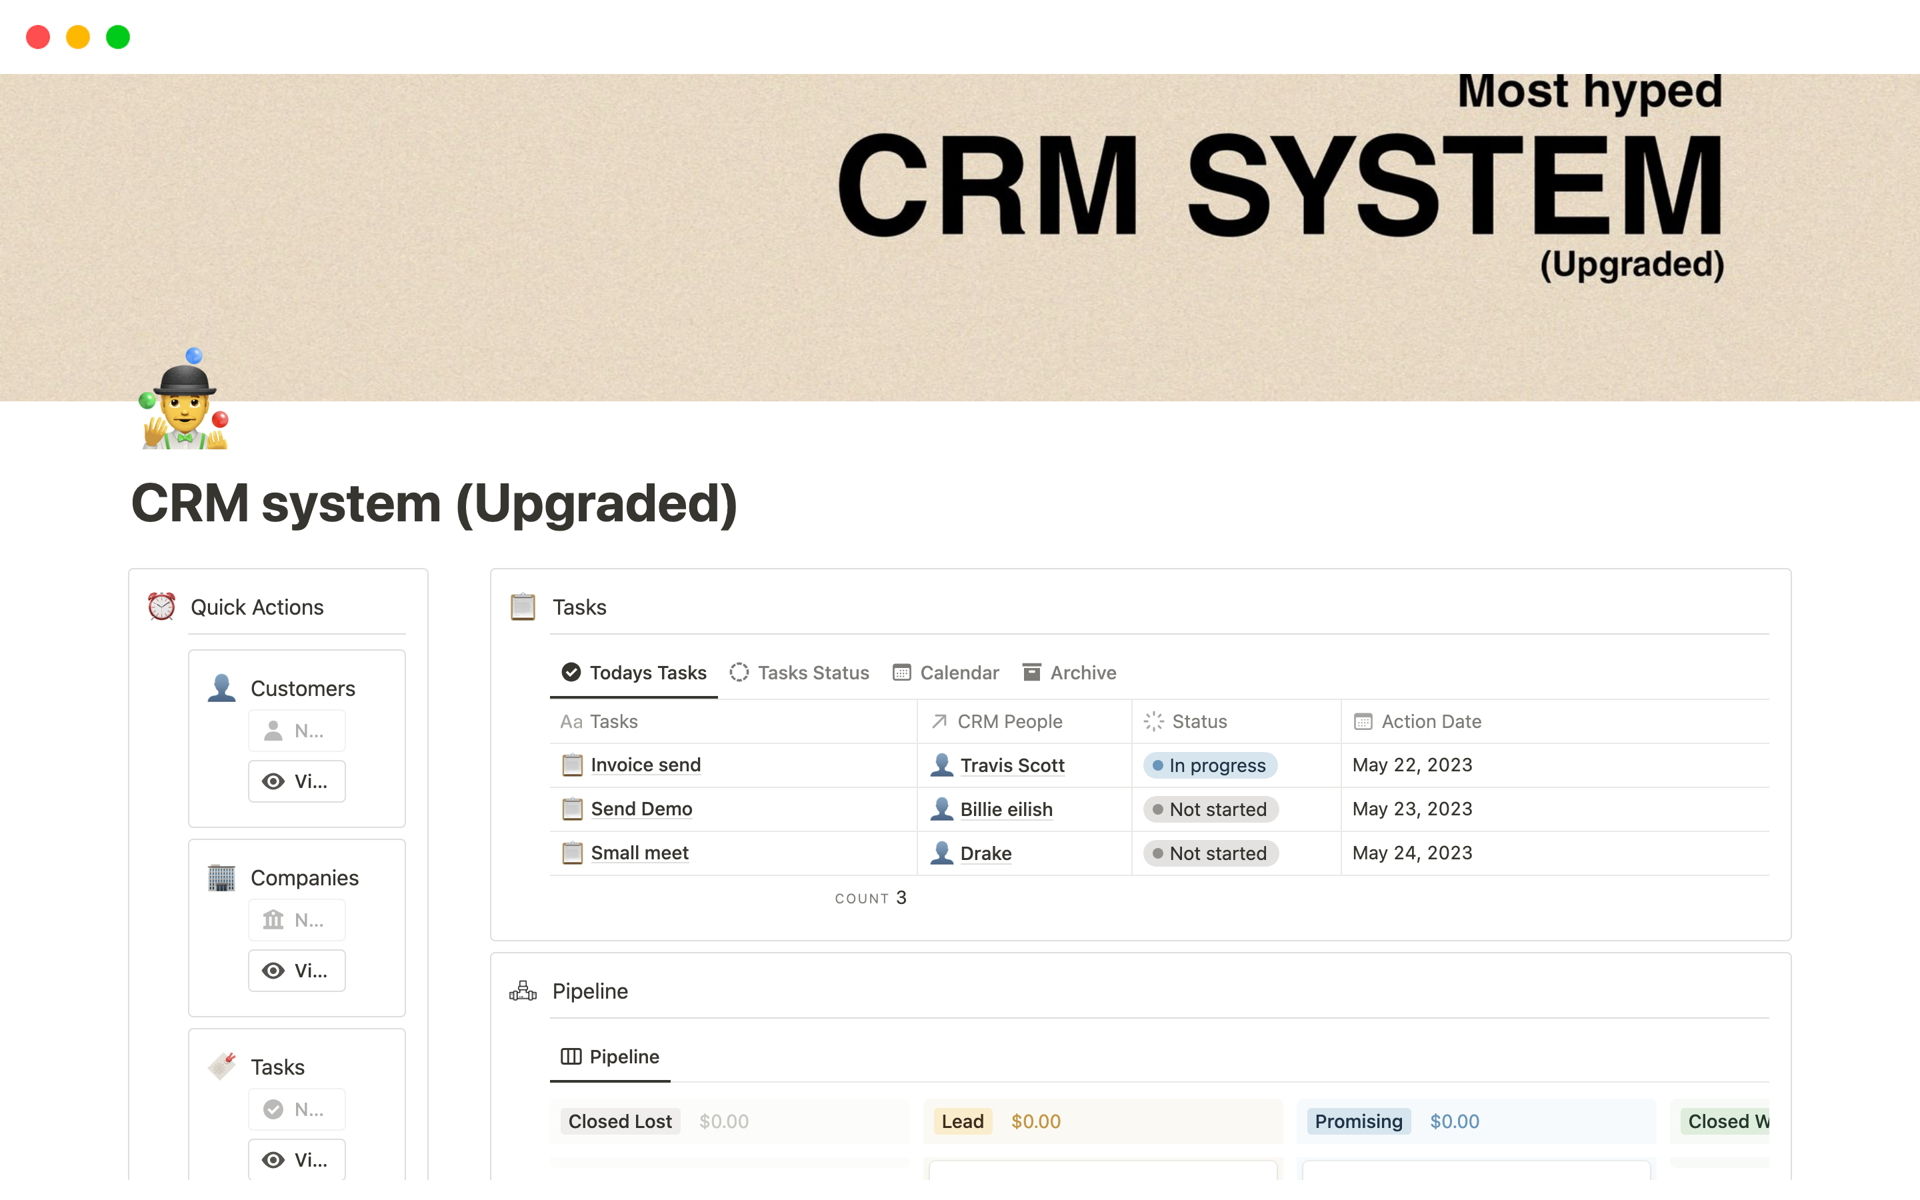Click the eye View button under Companies

[x=296, y=970]
